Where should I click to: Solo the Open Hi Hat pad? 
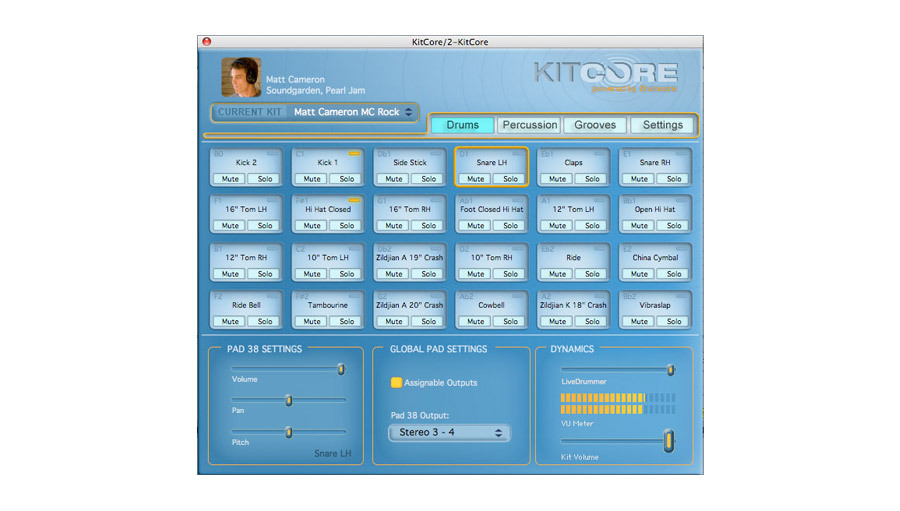coord(674,226)
